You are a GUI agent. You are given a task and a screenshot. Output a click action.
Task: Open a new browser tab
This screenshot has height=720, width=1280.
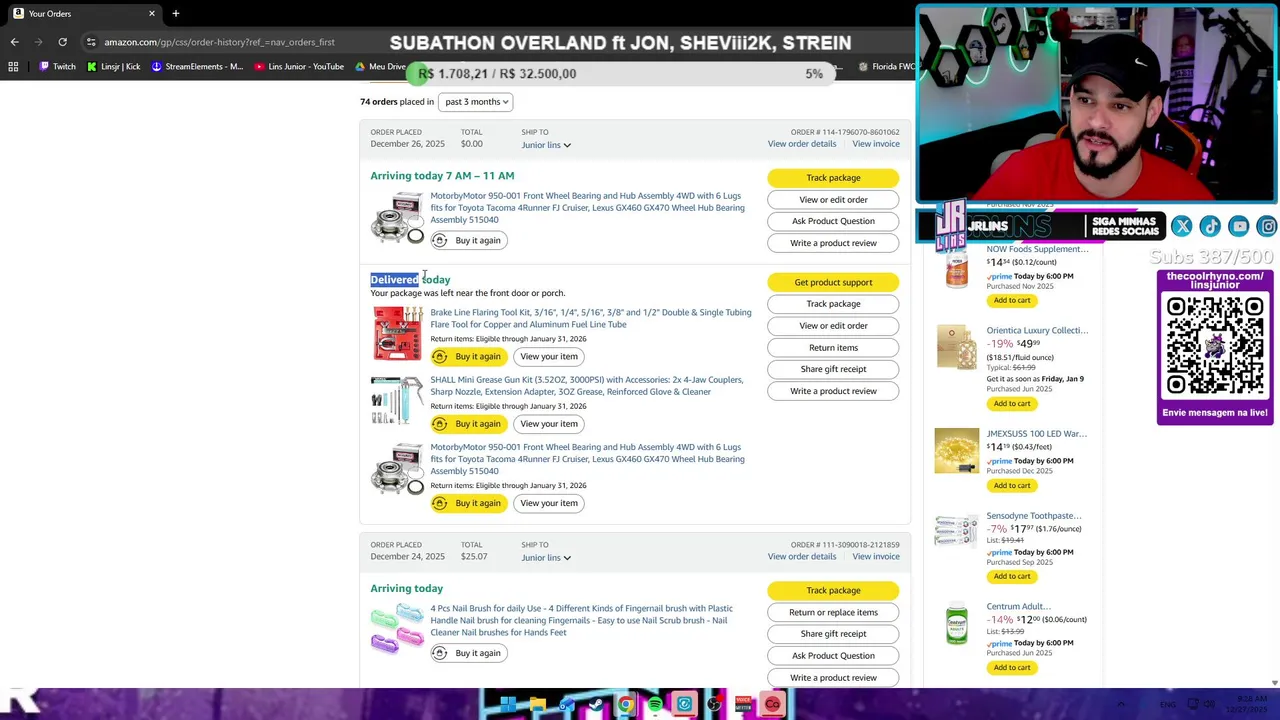[x=175, y=14]
